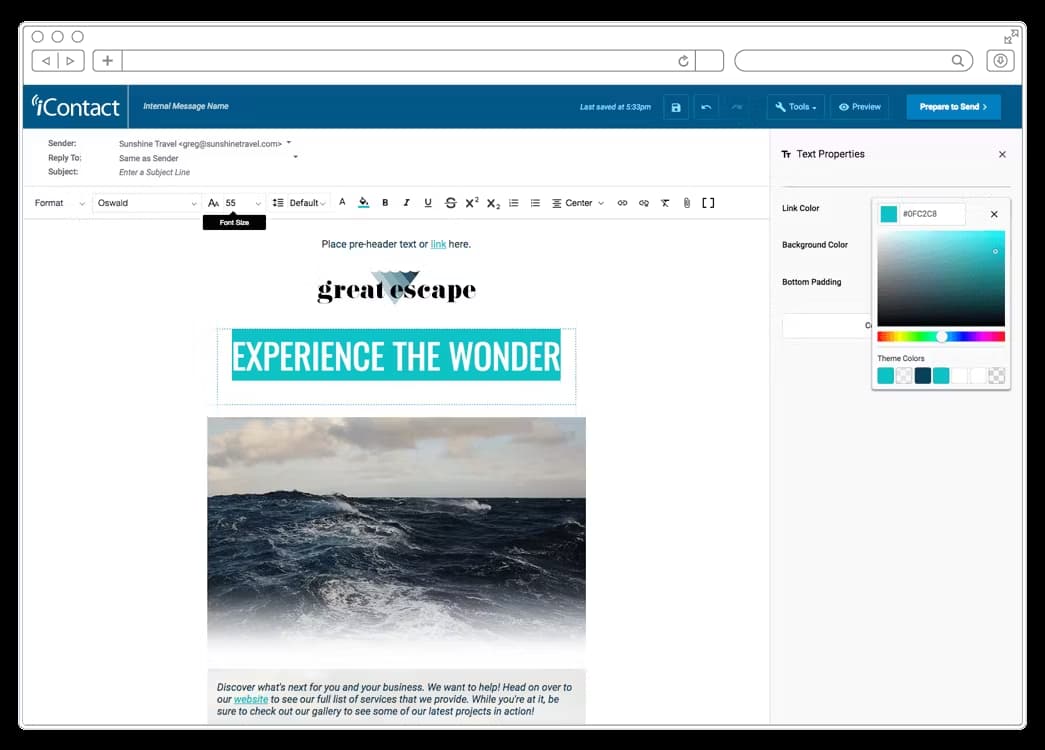Open the Oswald font family dropdown

coord(147,203)
